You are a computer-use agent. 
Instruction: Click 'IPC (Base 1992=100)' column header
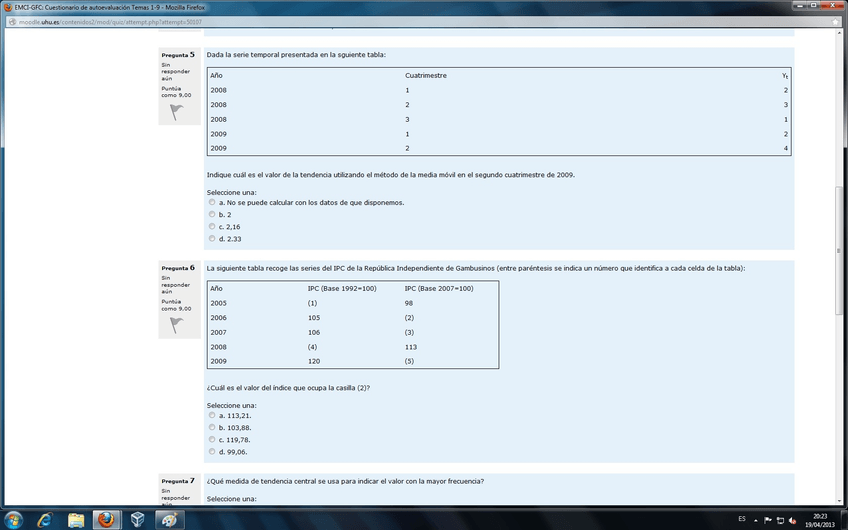tap(342, 289)
